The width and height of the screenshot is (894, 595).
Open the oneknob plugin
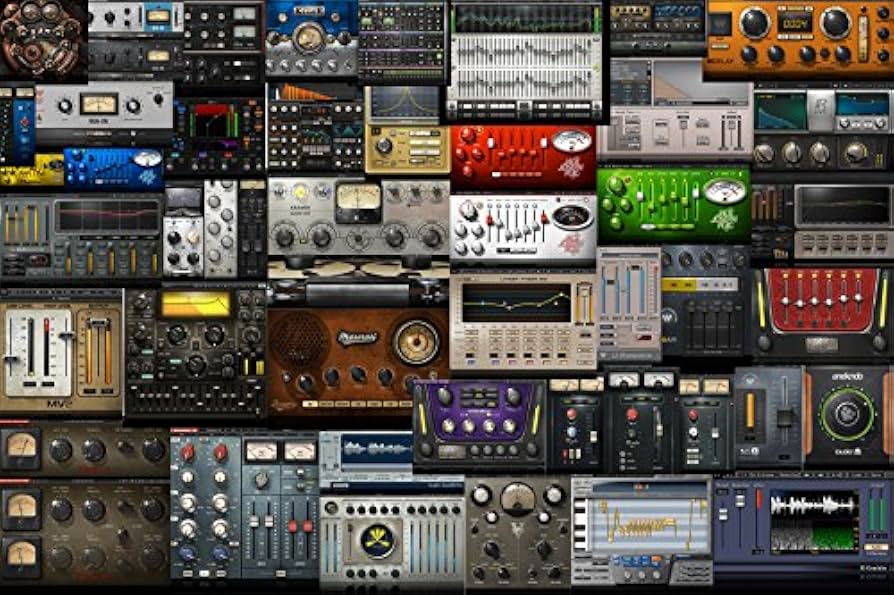tap(848, 417)
